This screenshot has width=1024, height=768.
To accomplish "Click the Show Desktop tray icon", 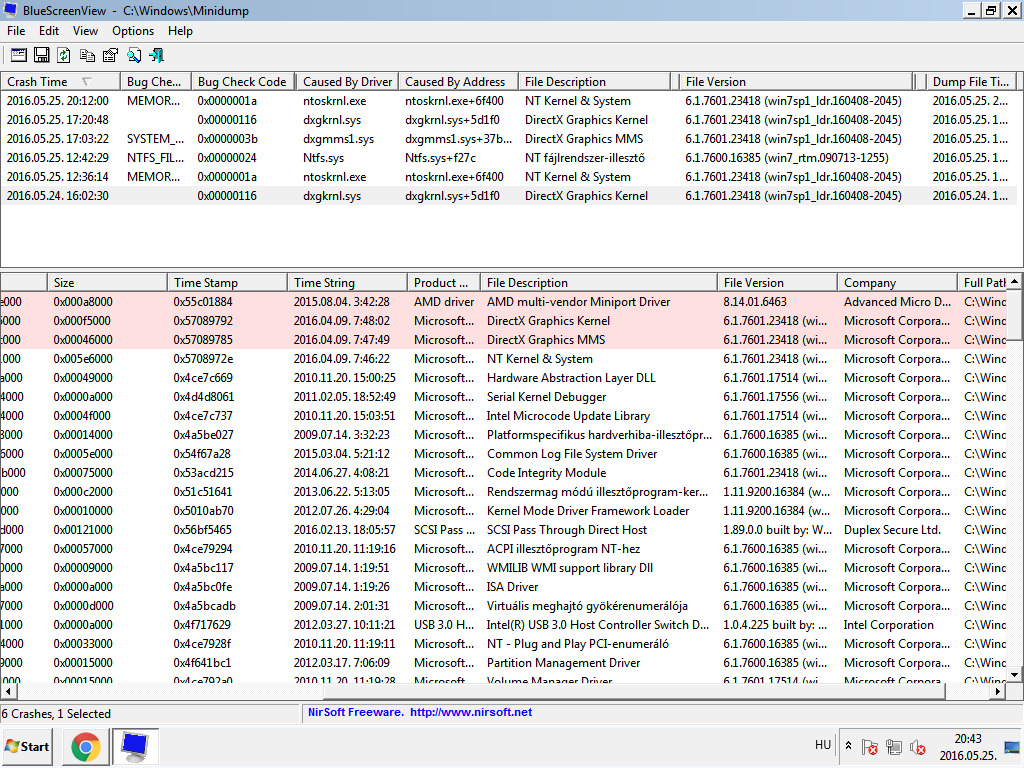I will [1013, 746].
